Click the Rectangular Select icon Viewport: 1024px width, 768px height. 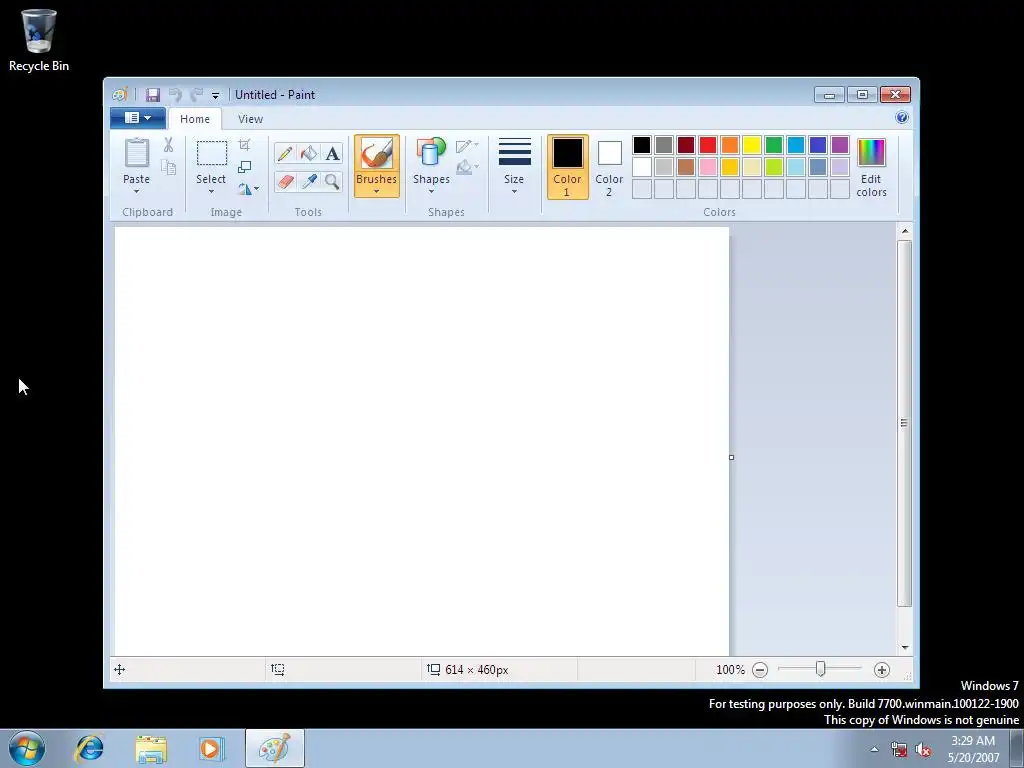[212, 153]
